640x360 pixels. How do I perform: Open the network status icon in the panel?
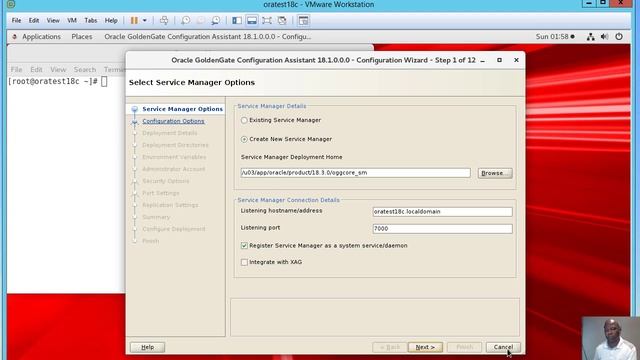pyautogui.click(x=591, y=37)
